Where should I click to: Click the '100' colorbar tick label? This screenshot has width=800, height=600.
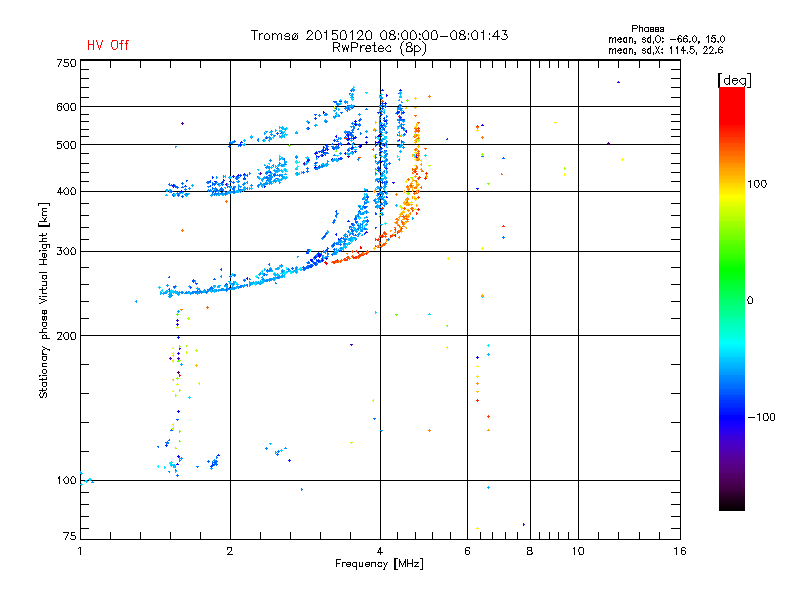757,184
